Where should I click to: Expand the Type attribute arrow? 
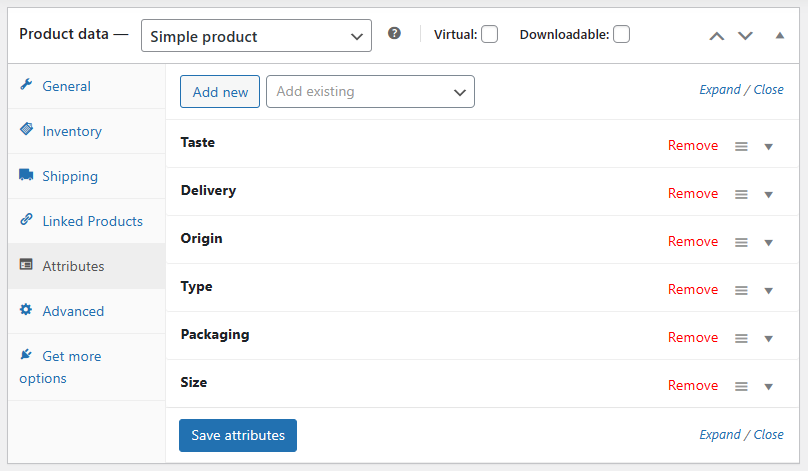(x=768, y=291)
